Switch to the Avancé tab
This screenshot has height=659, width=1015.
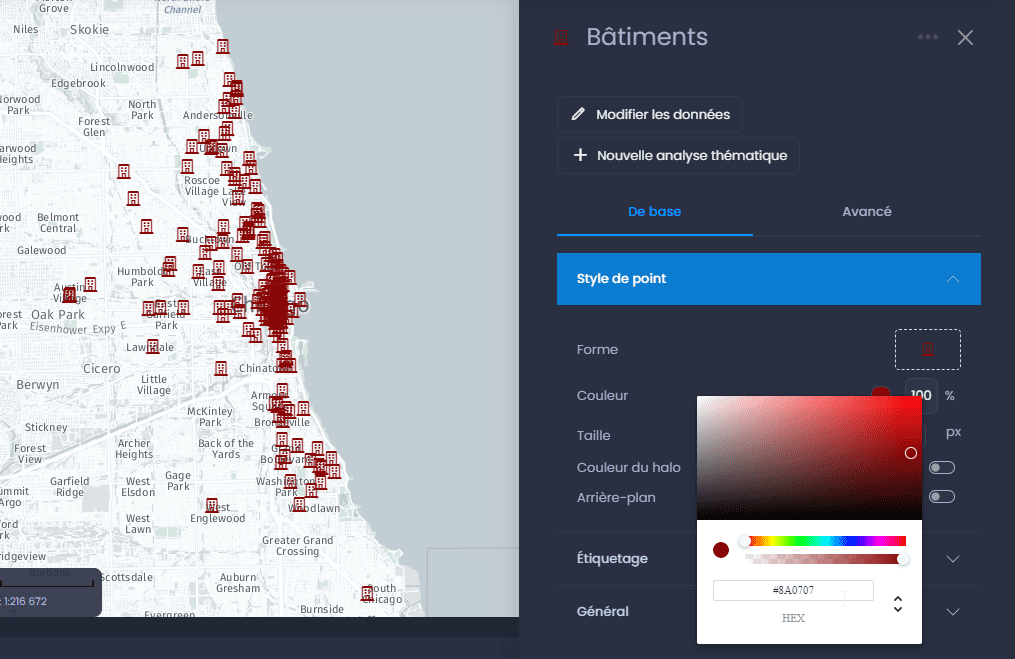tap(867, 212)
